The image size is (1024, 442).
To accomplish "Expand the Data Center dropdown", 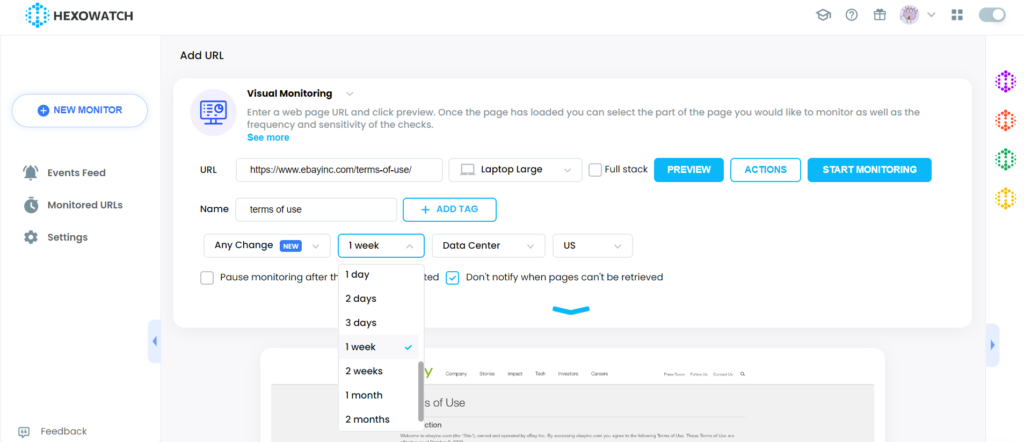I will coord(488,246).
